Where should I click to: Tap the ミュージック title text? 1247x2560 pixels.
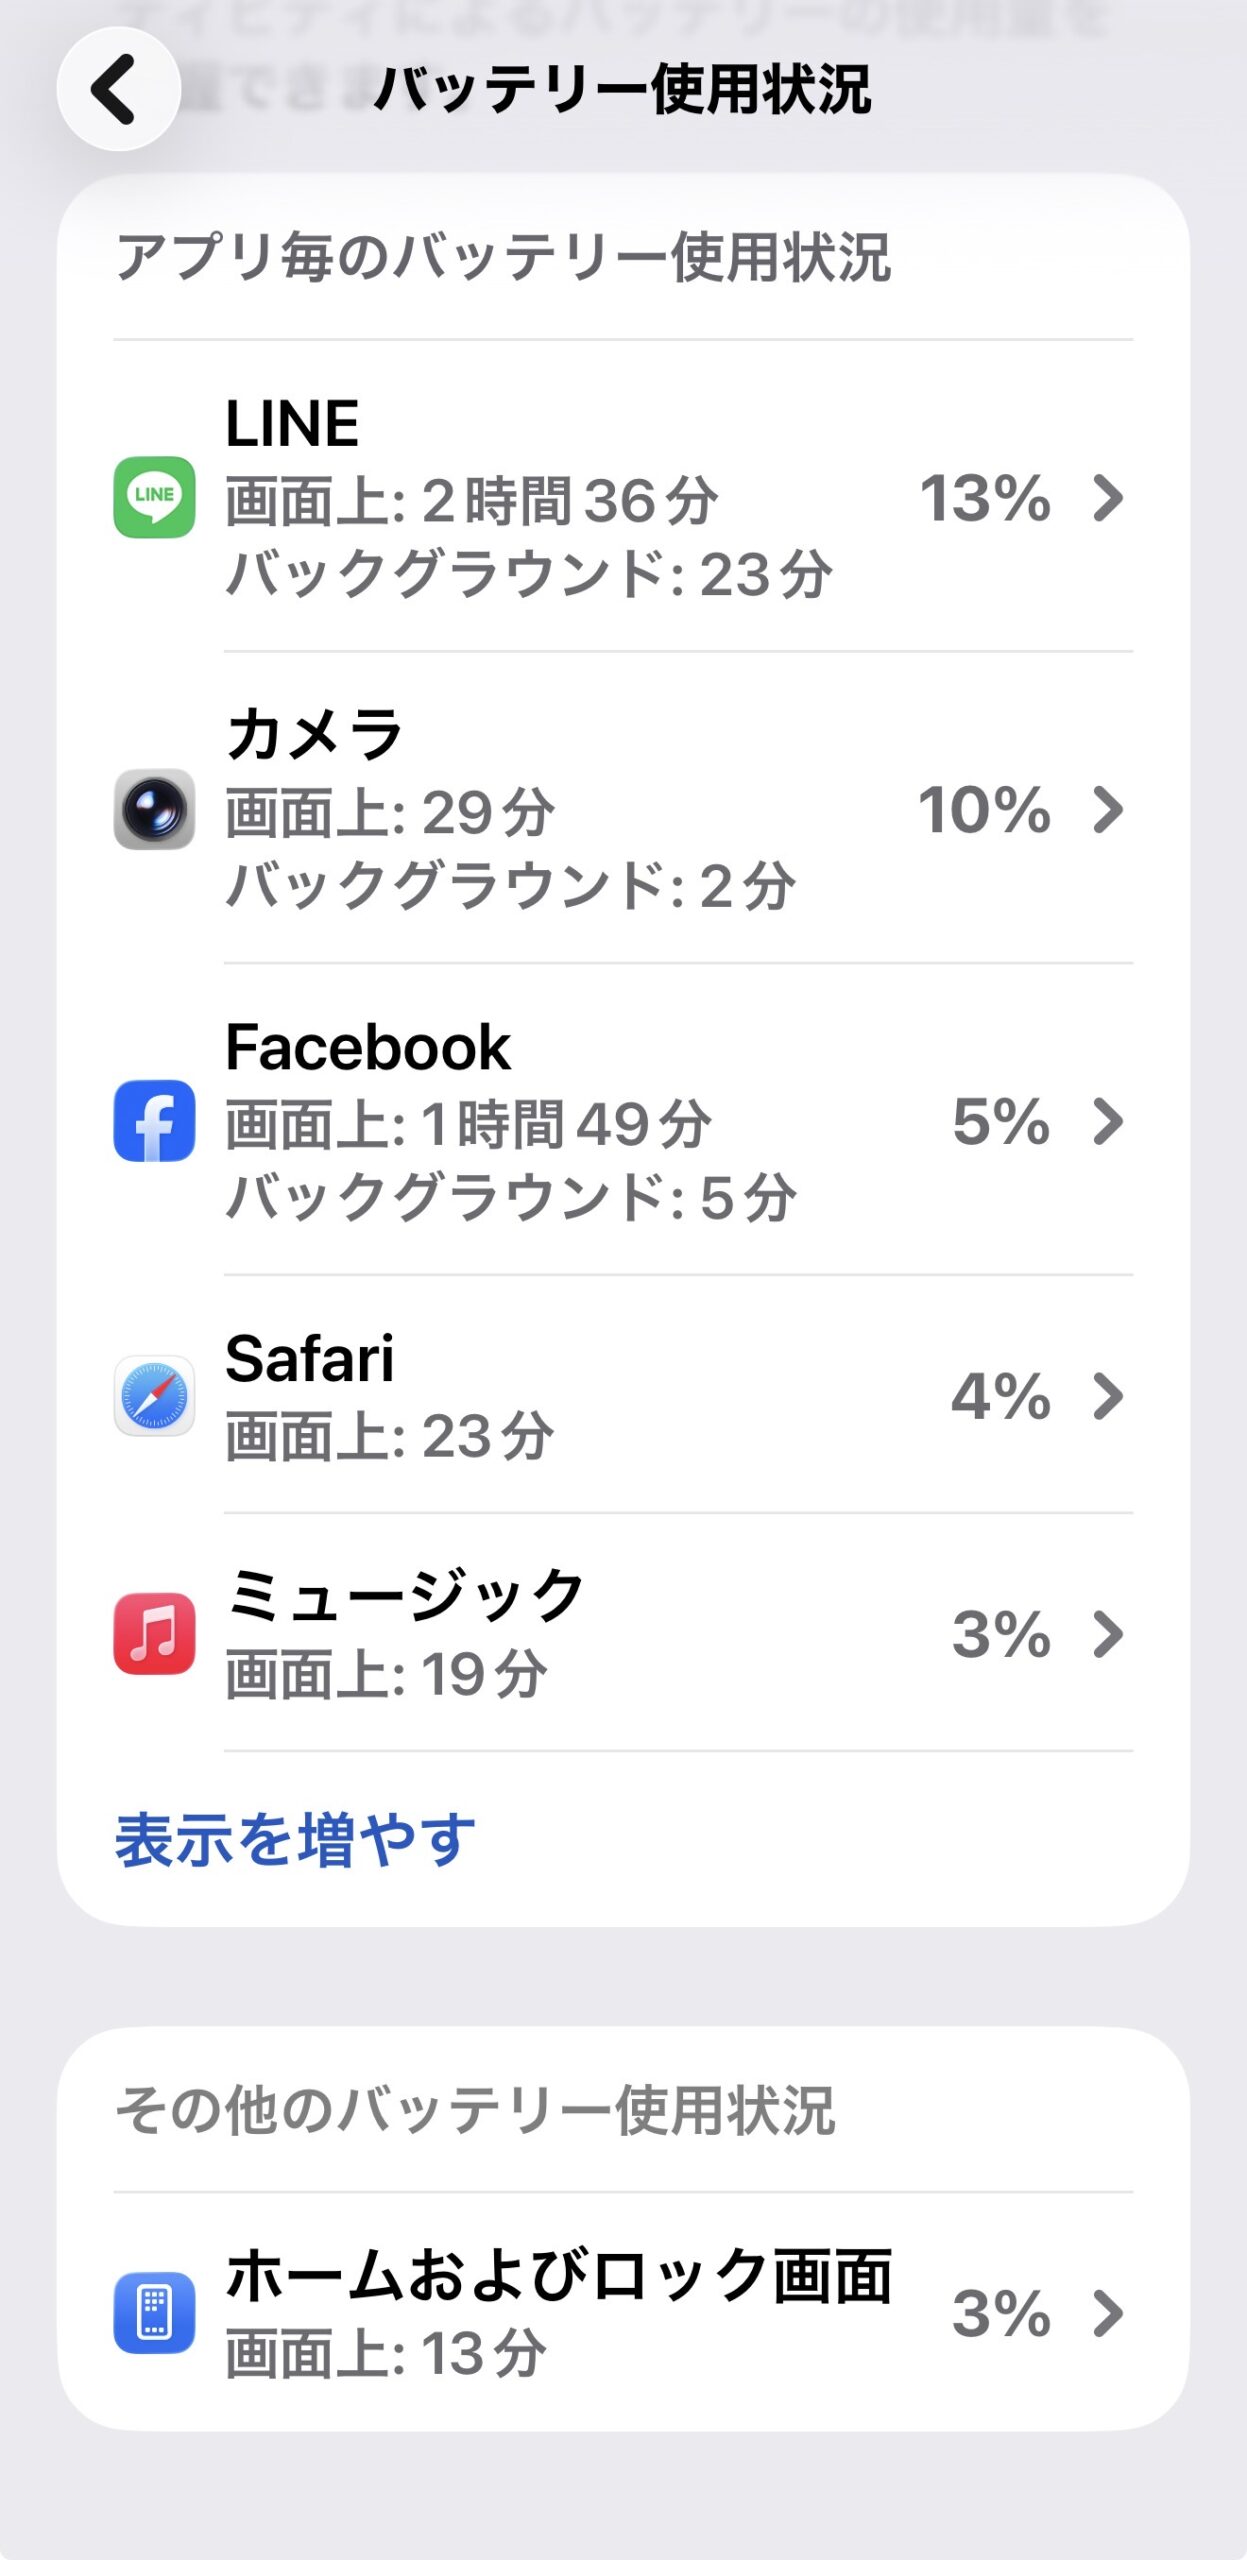[404, 1595]
